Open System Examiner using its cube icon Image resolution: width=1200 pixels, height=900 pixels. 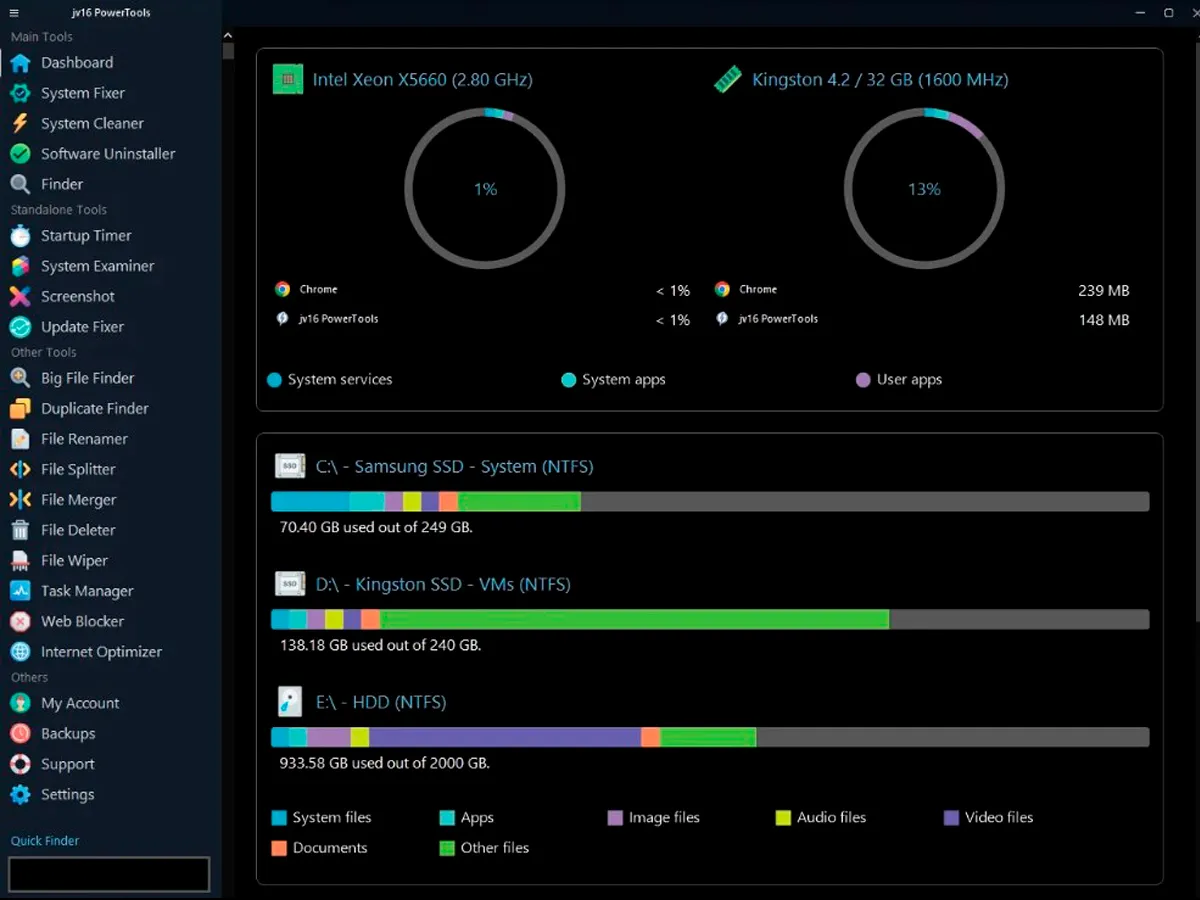(20, 266)
